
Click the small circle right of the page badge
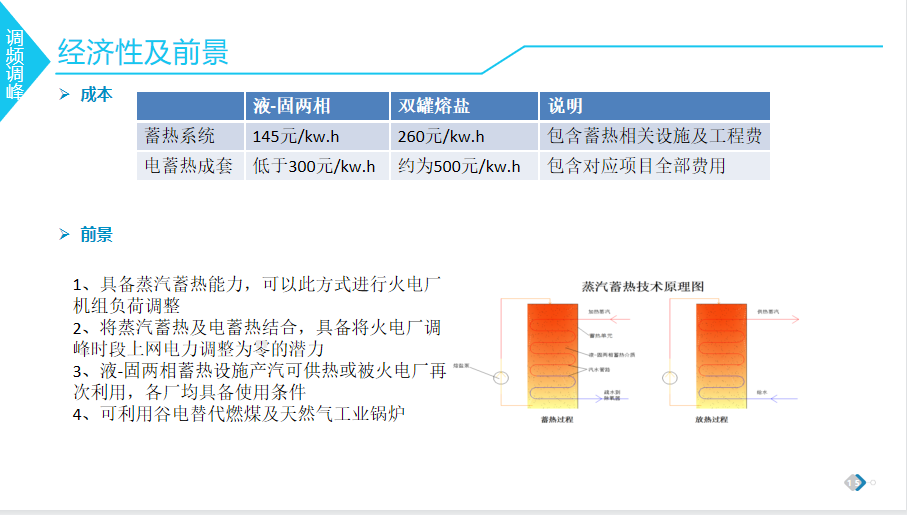click(x=873, y=482)
